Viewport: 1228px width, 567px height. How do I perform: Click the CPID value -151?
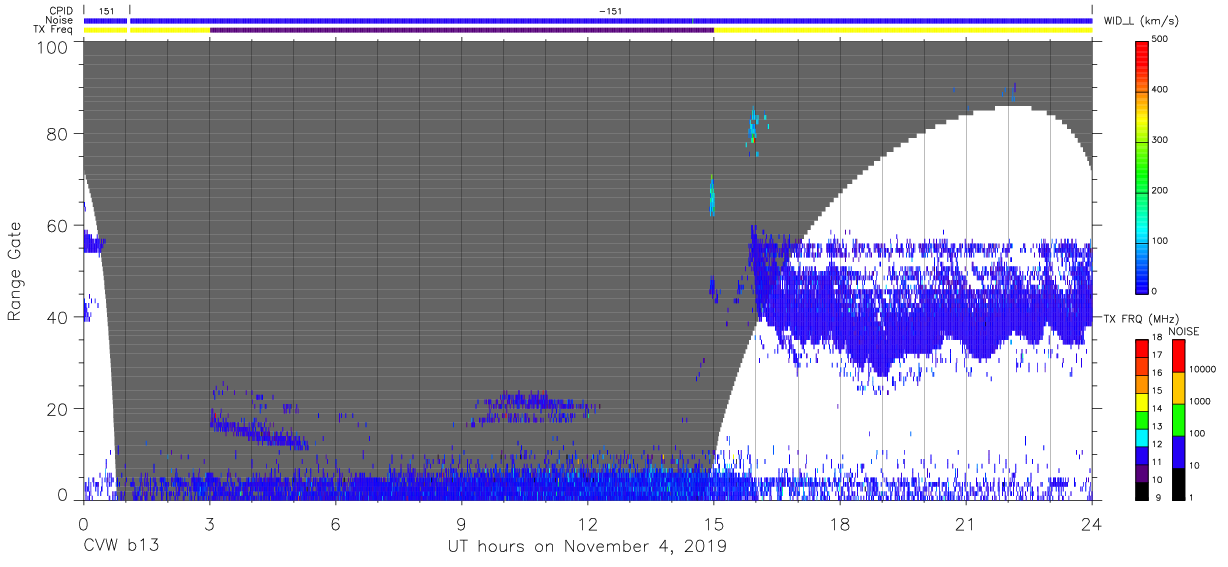(610, 11)
